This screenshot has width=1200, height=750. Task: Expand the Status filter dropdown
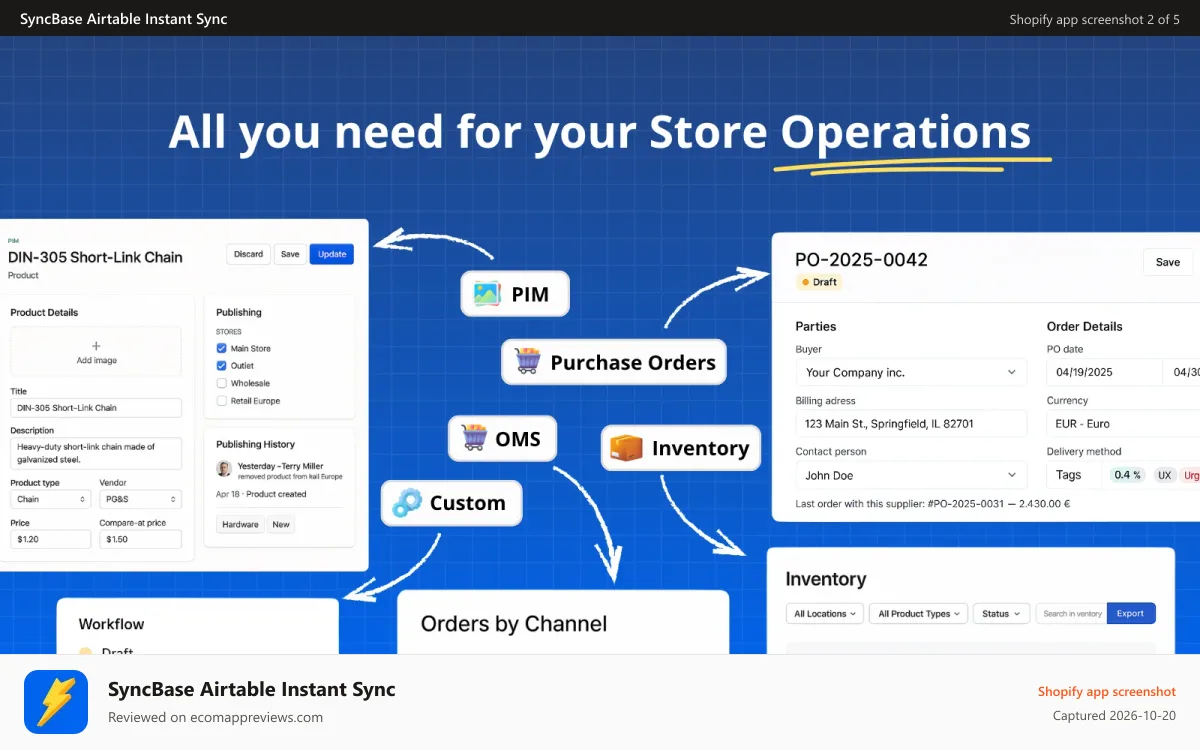[1001, 613]
